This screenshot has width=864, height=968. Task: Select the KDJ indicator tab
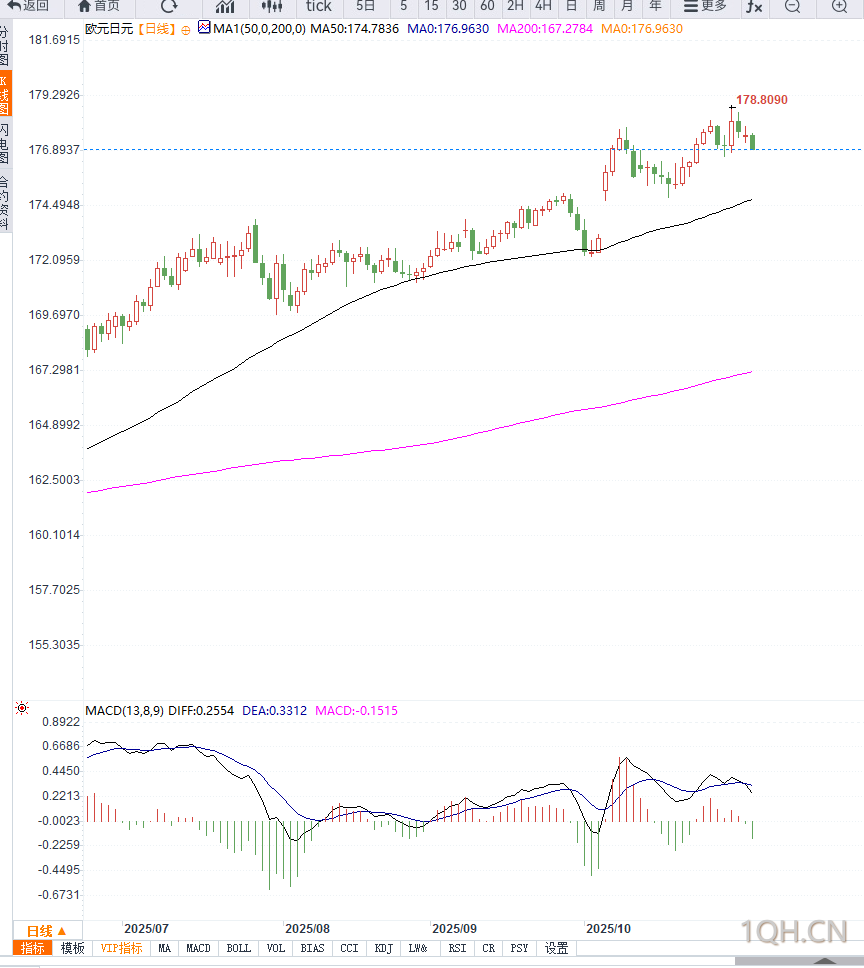pyautogui.click(x=383, y=948)
